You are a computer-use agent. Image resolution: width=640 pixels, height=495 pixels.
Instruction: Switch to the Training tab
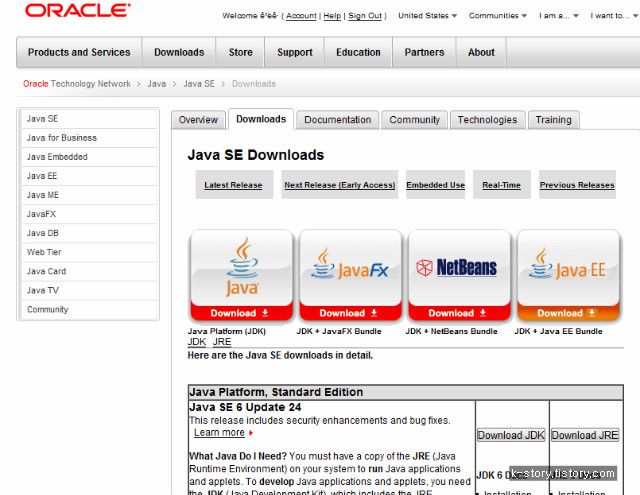(x=553, y=120)
